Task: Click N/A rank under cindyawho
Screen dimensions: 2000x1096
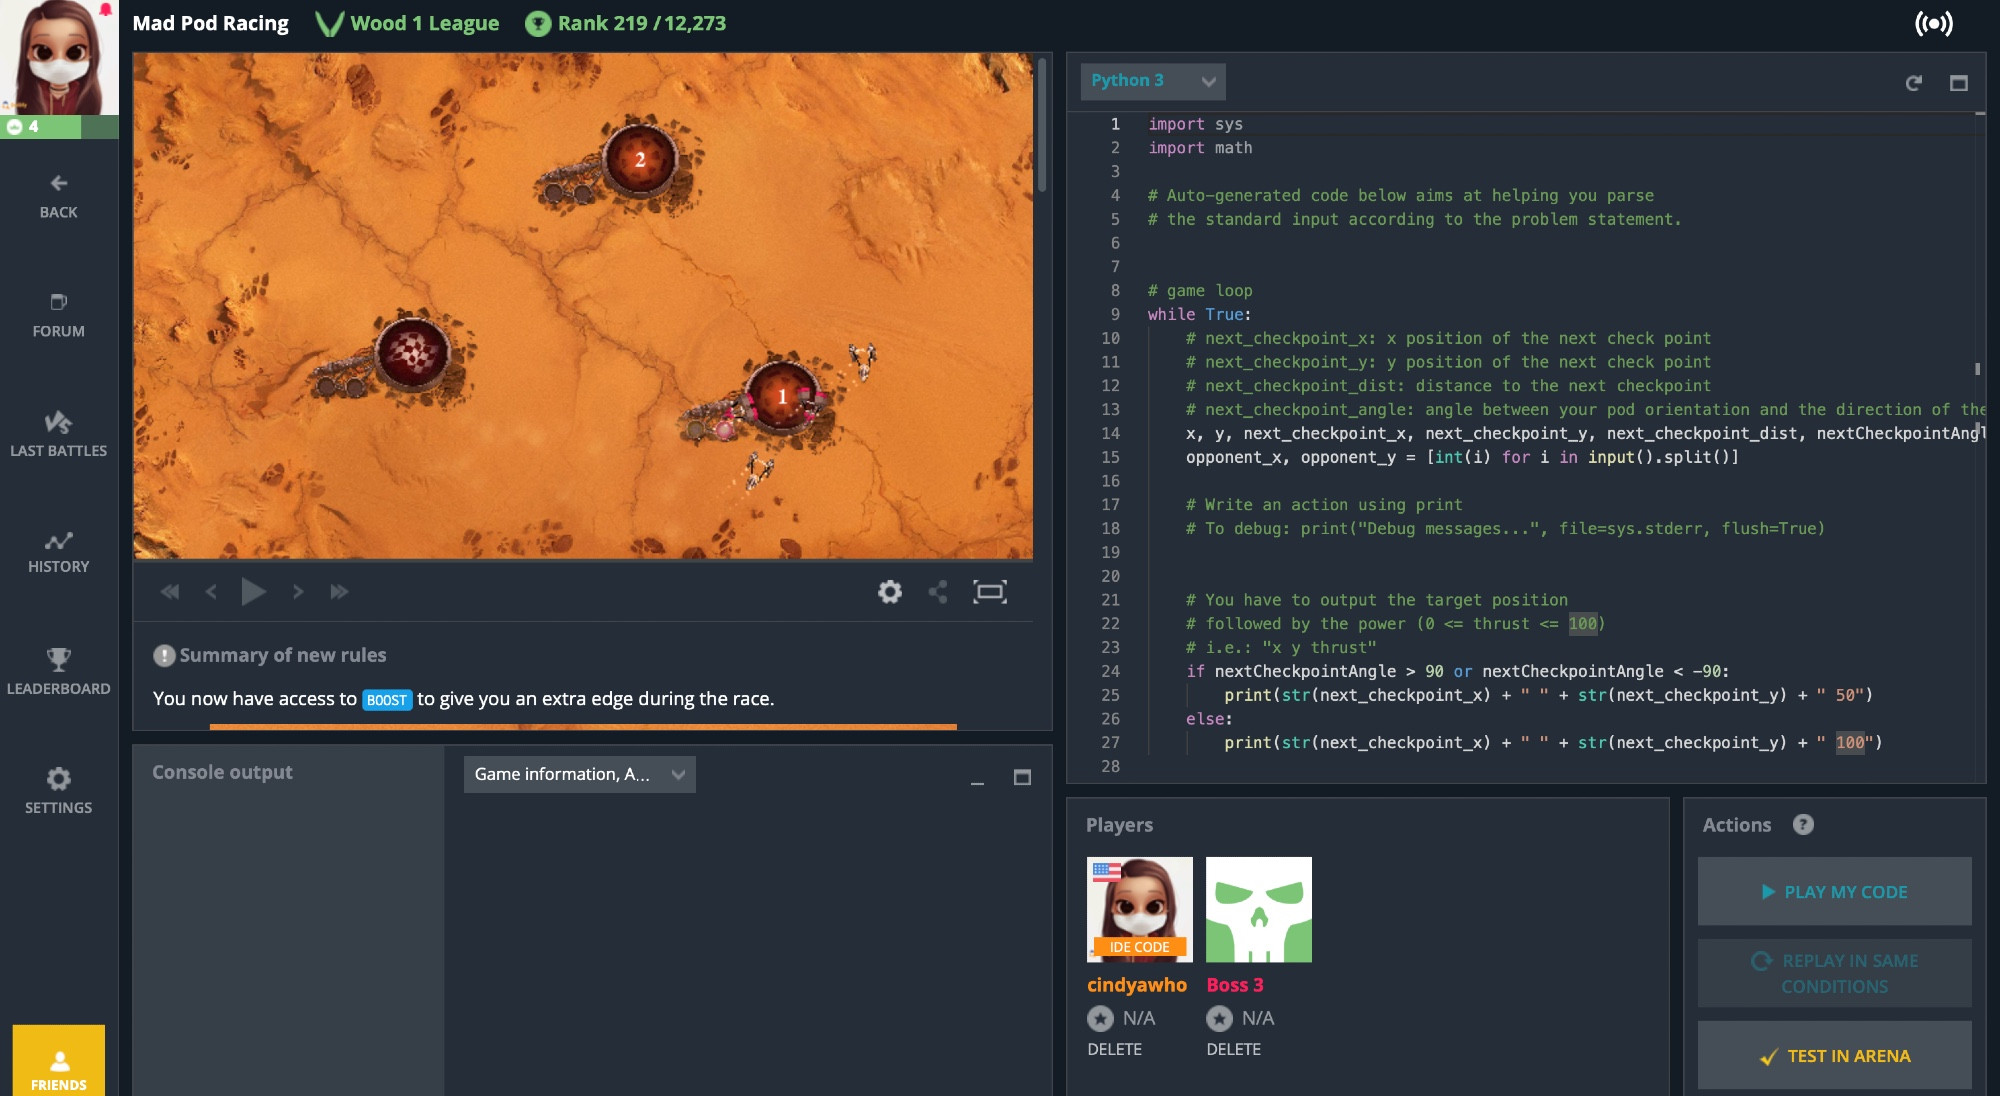Action: (x=1139, y=1018)
